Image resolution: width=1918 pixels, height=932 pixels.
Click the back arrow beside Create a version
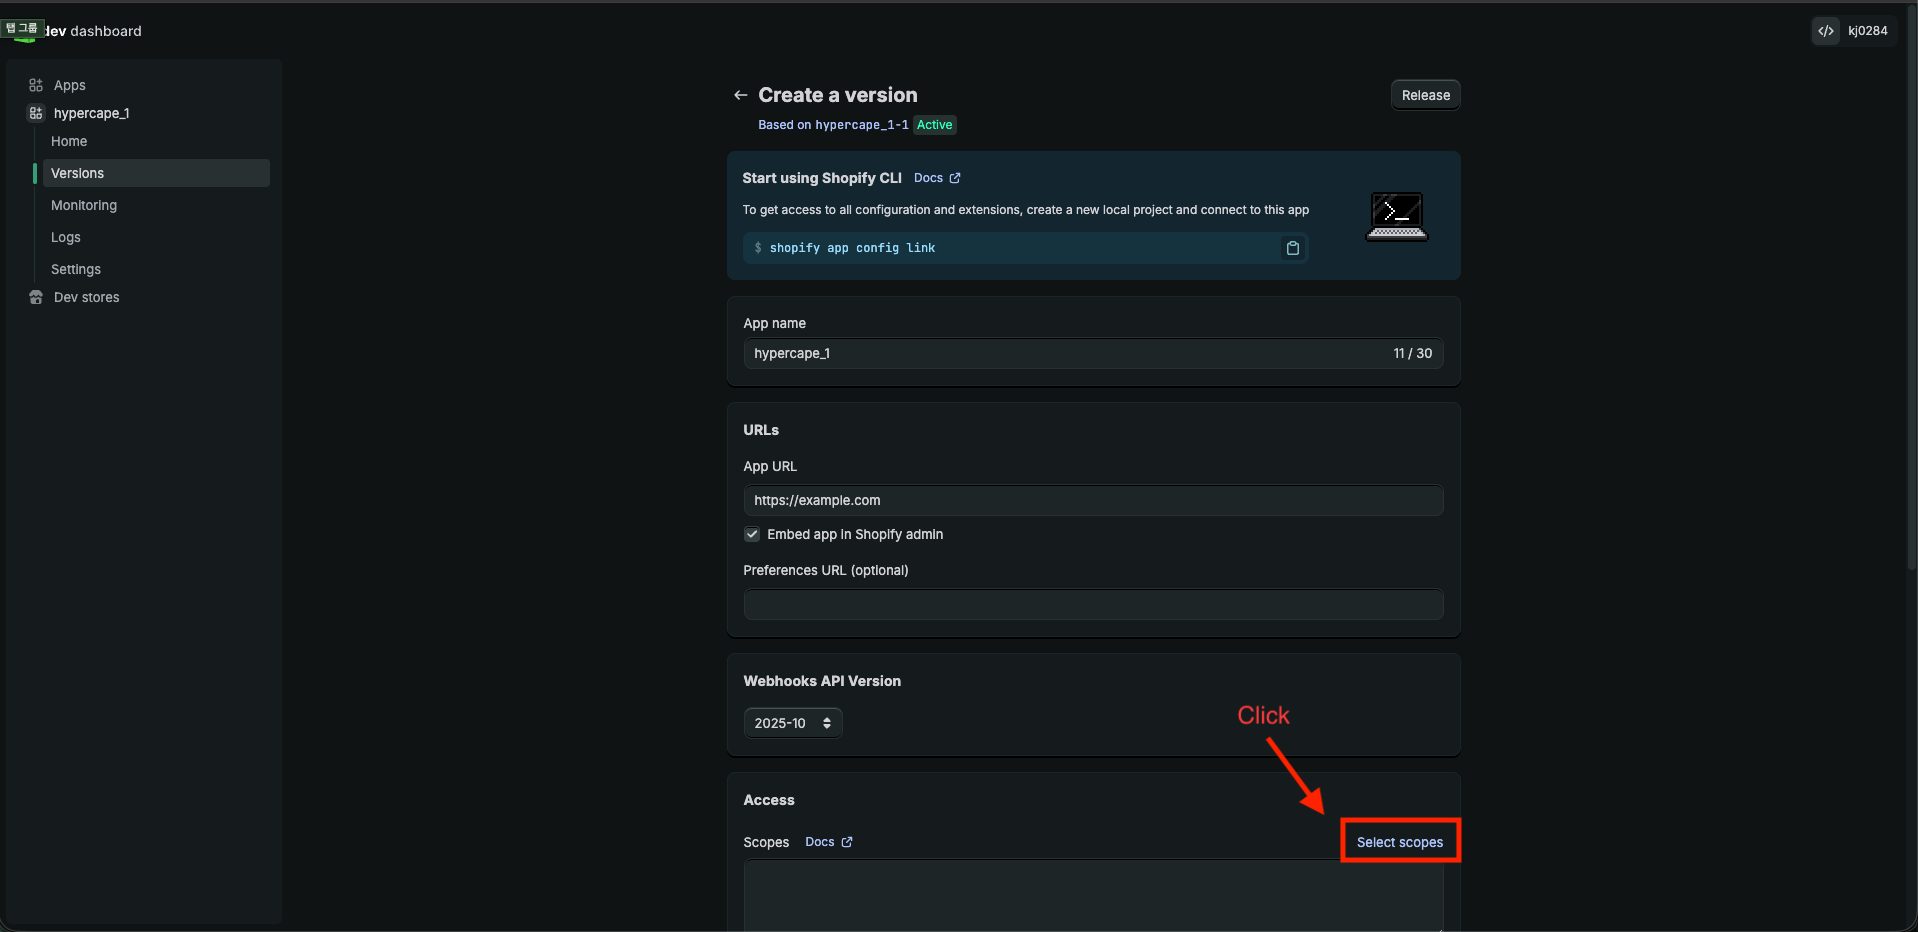[740, 94]
